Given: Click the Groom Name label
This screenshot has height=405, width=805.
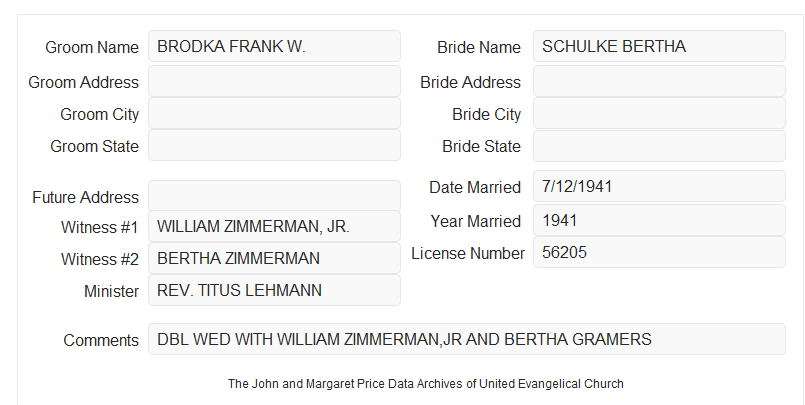Looking at the screenshot, I should click(x=92, y=47).
